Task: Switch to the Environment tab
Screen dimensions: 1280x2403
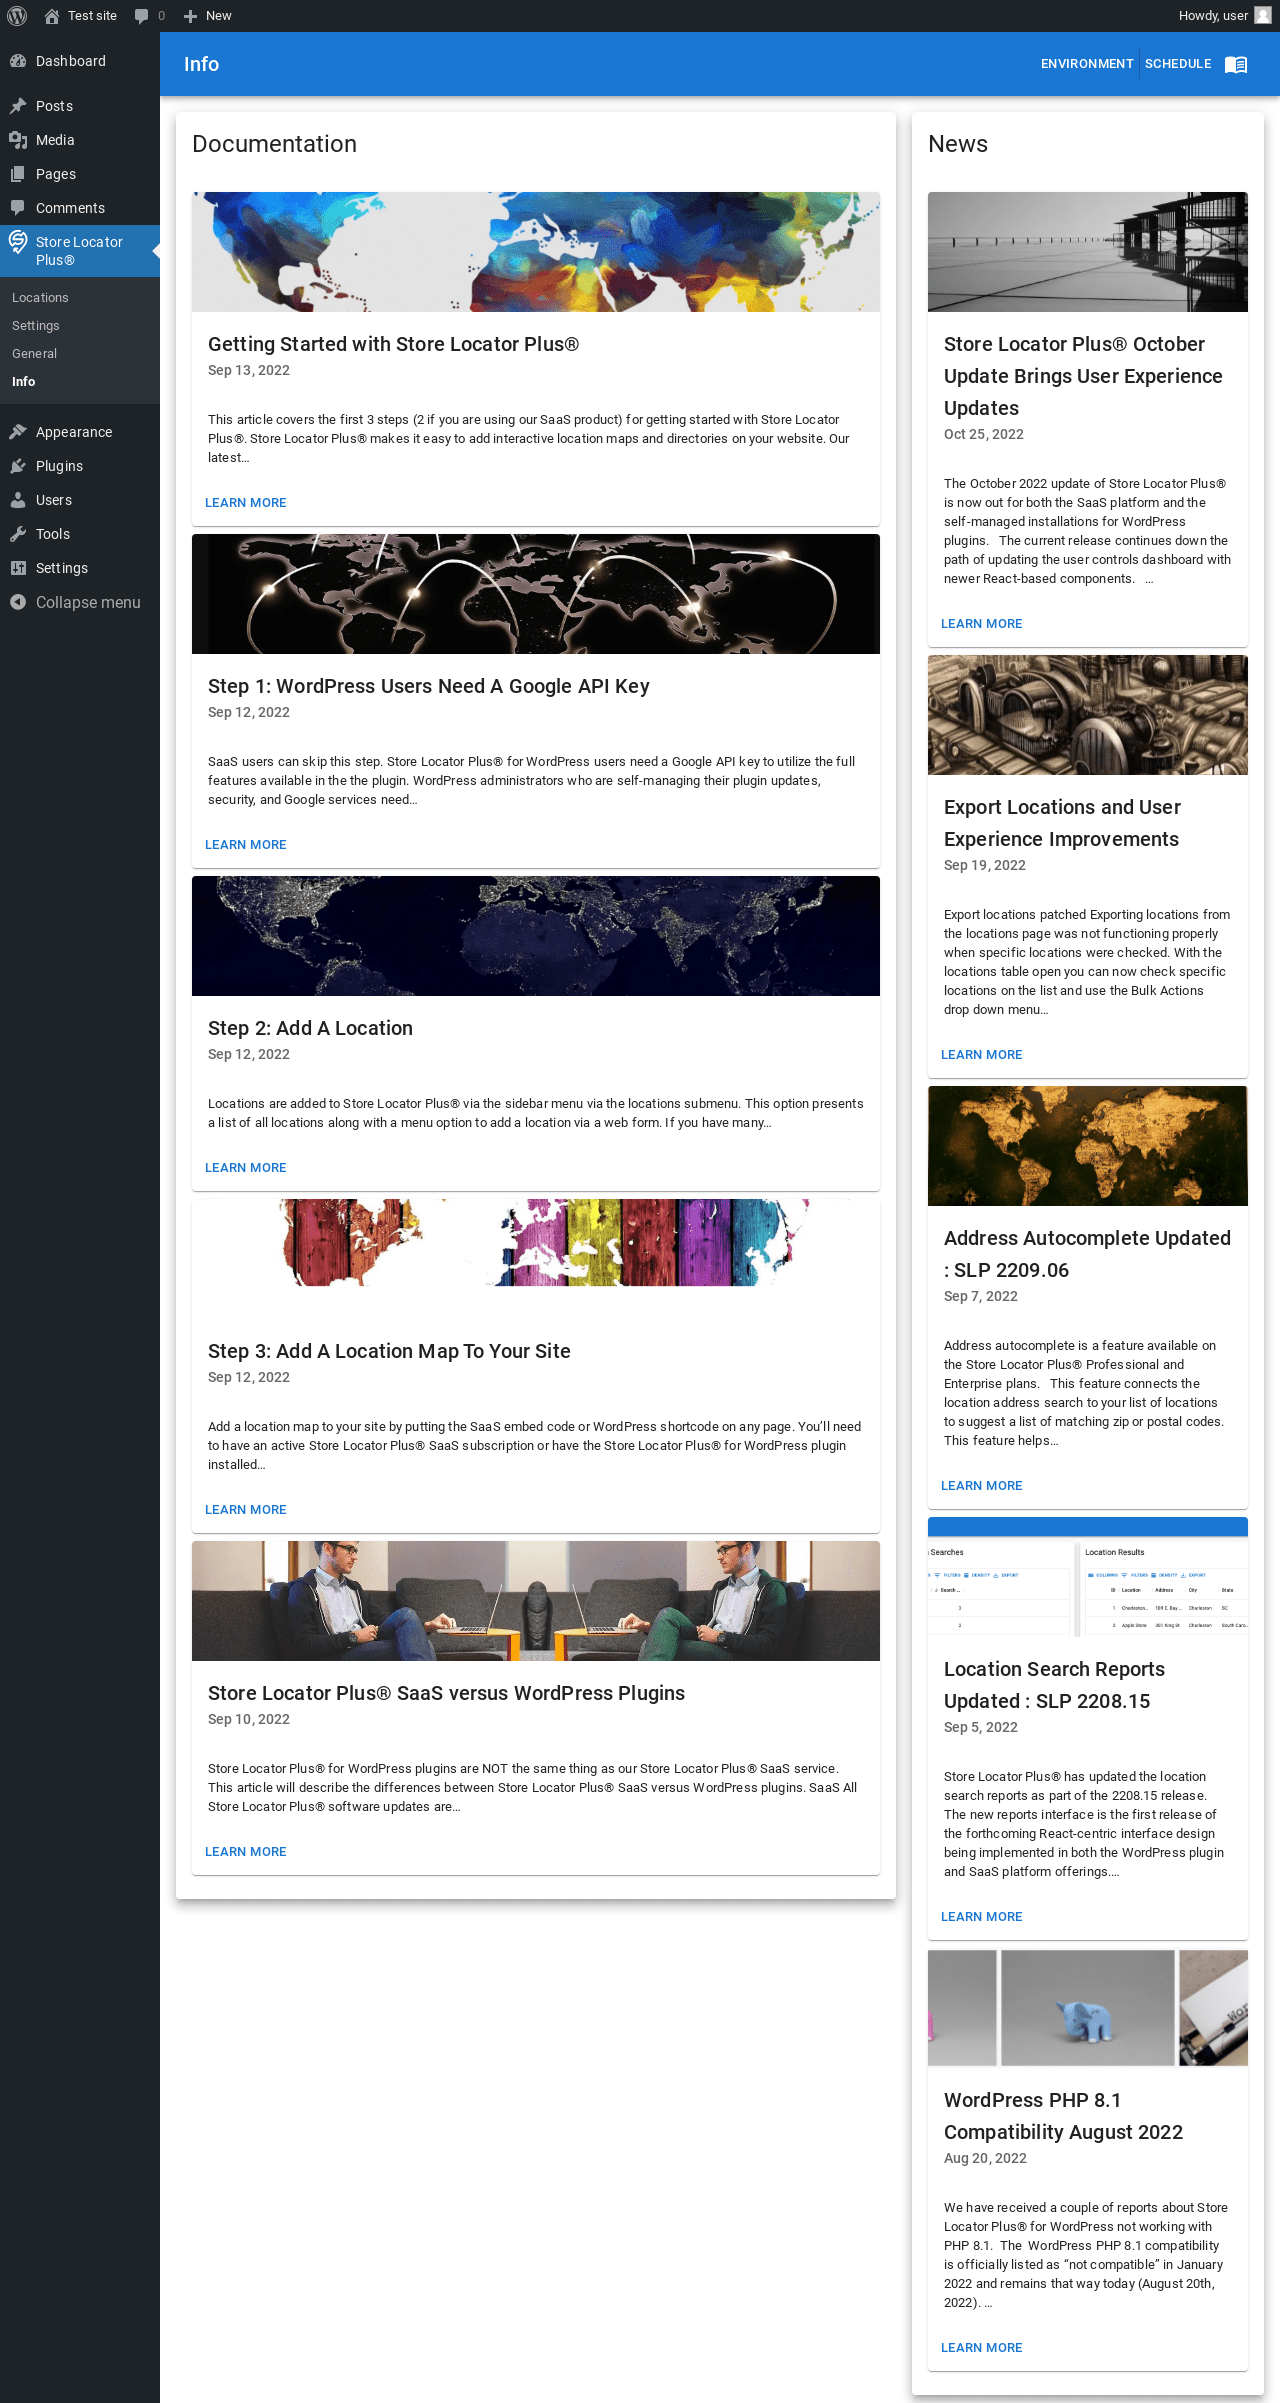Action: 1087,64
